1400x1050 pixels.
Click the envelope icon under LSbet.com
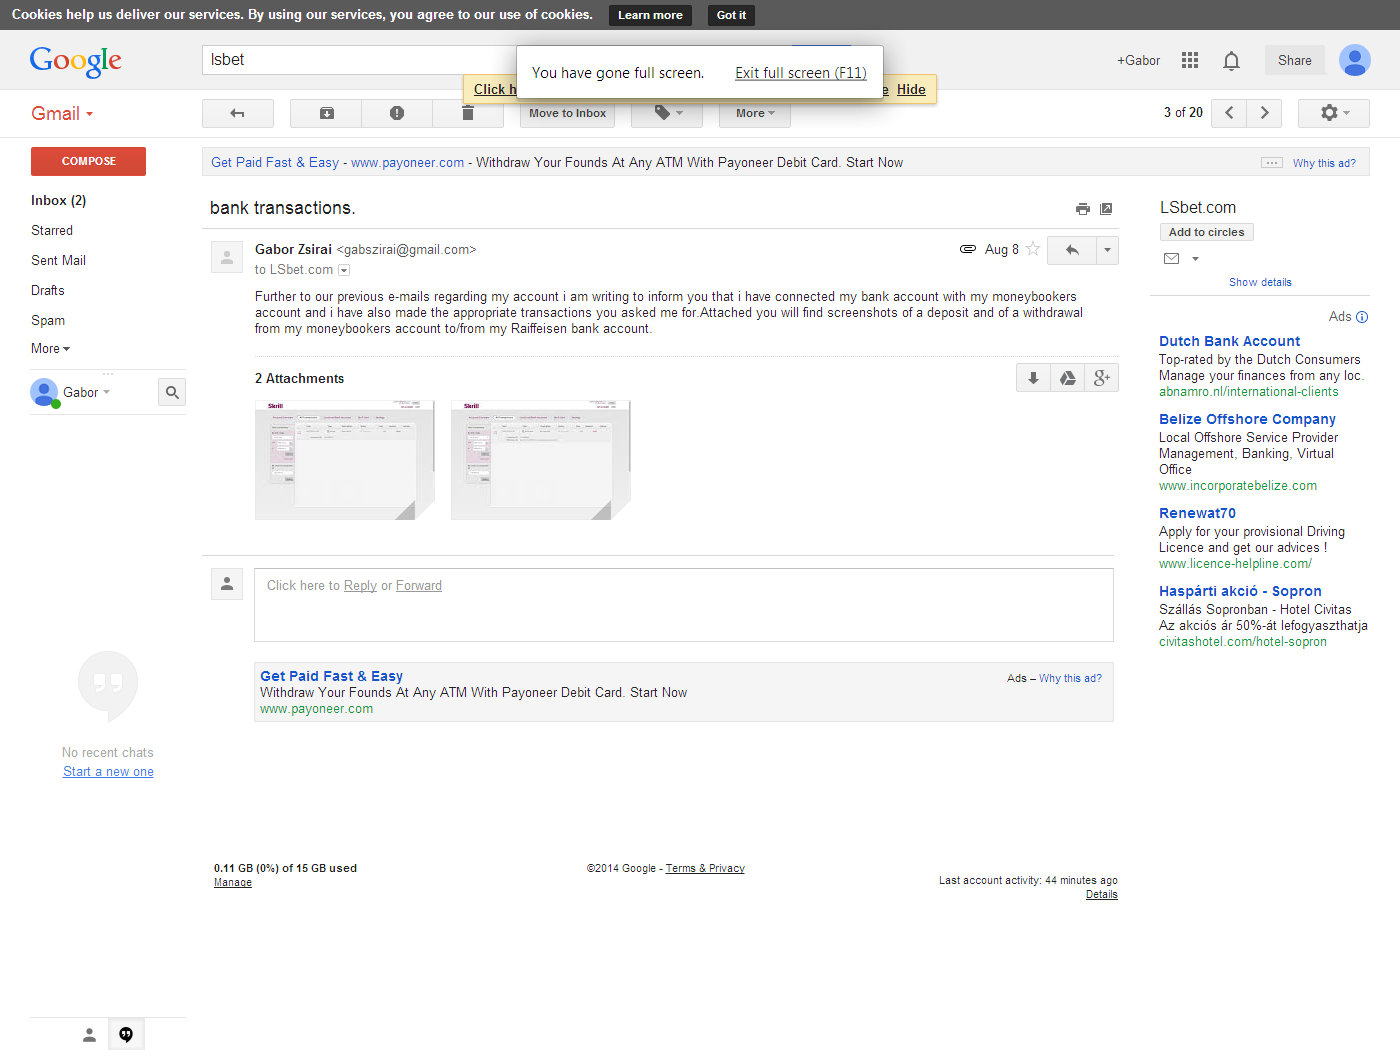pos(1172,259)
